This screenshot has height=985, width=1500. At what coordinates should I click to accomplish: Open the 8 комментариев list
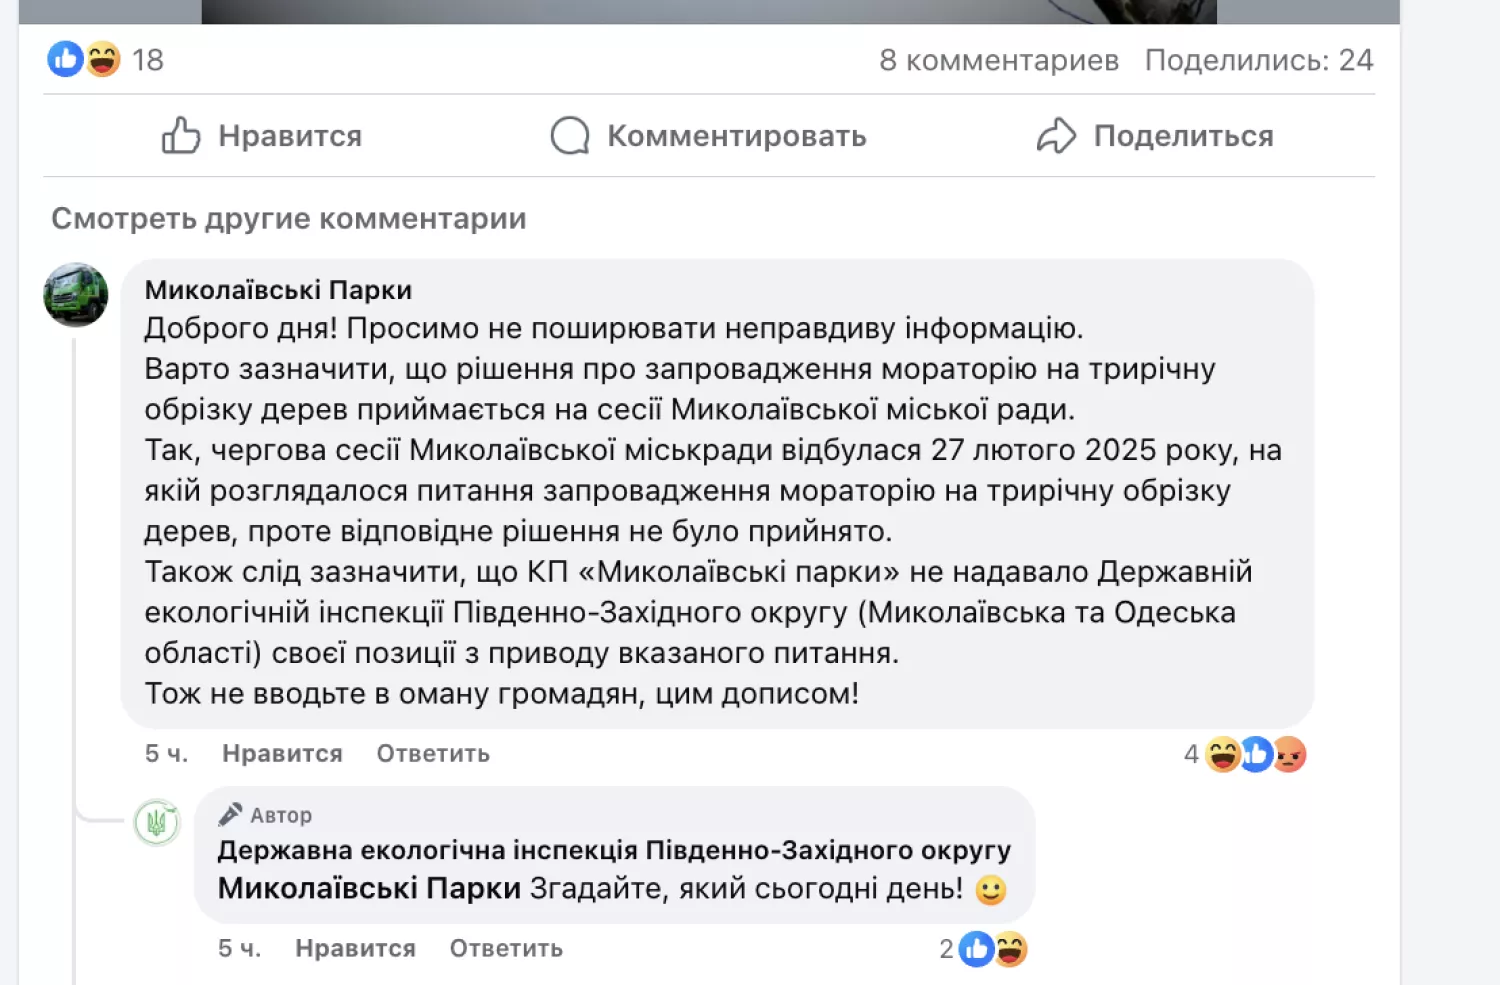click(998, 60)
